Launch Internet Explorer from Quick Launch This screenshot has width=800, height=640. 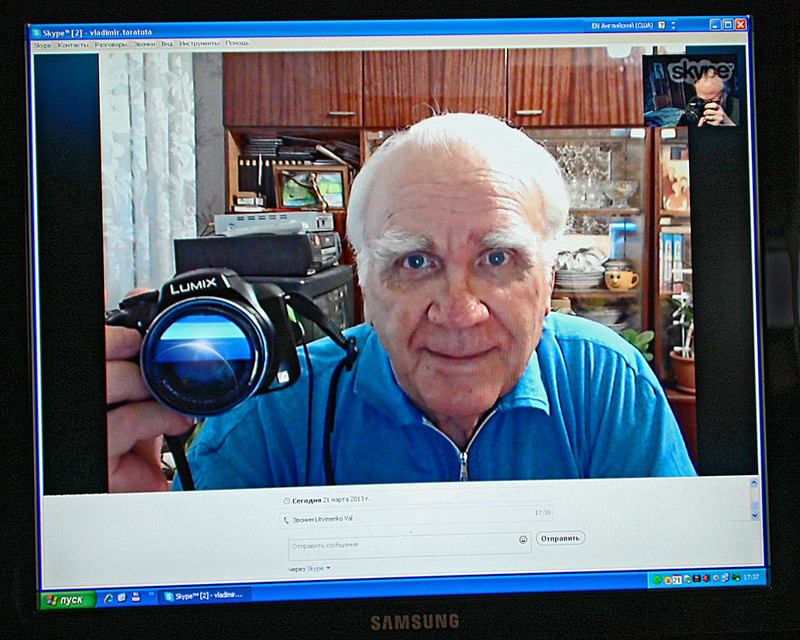[108, 598]
